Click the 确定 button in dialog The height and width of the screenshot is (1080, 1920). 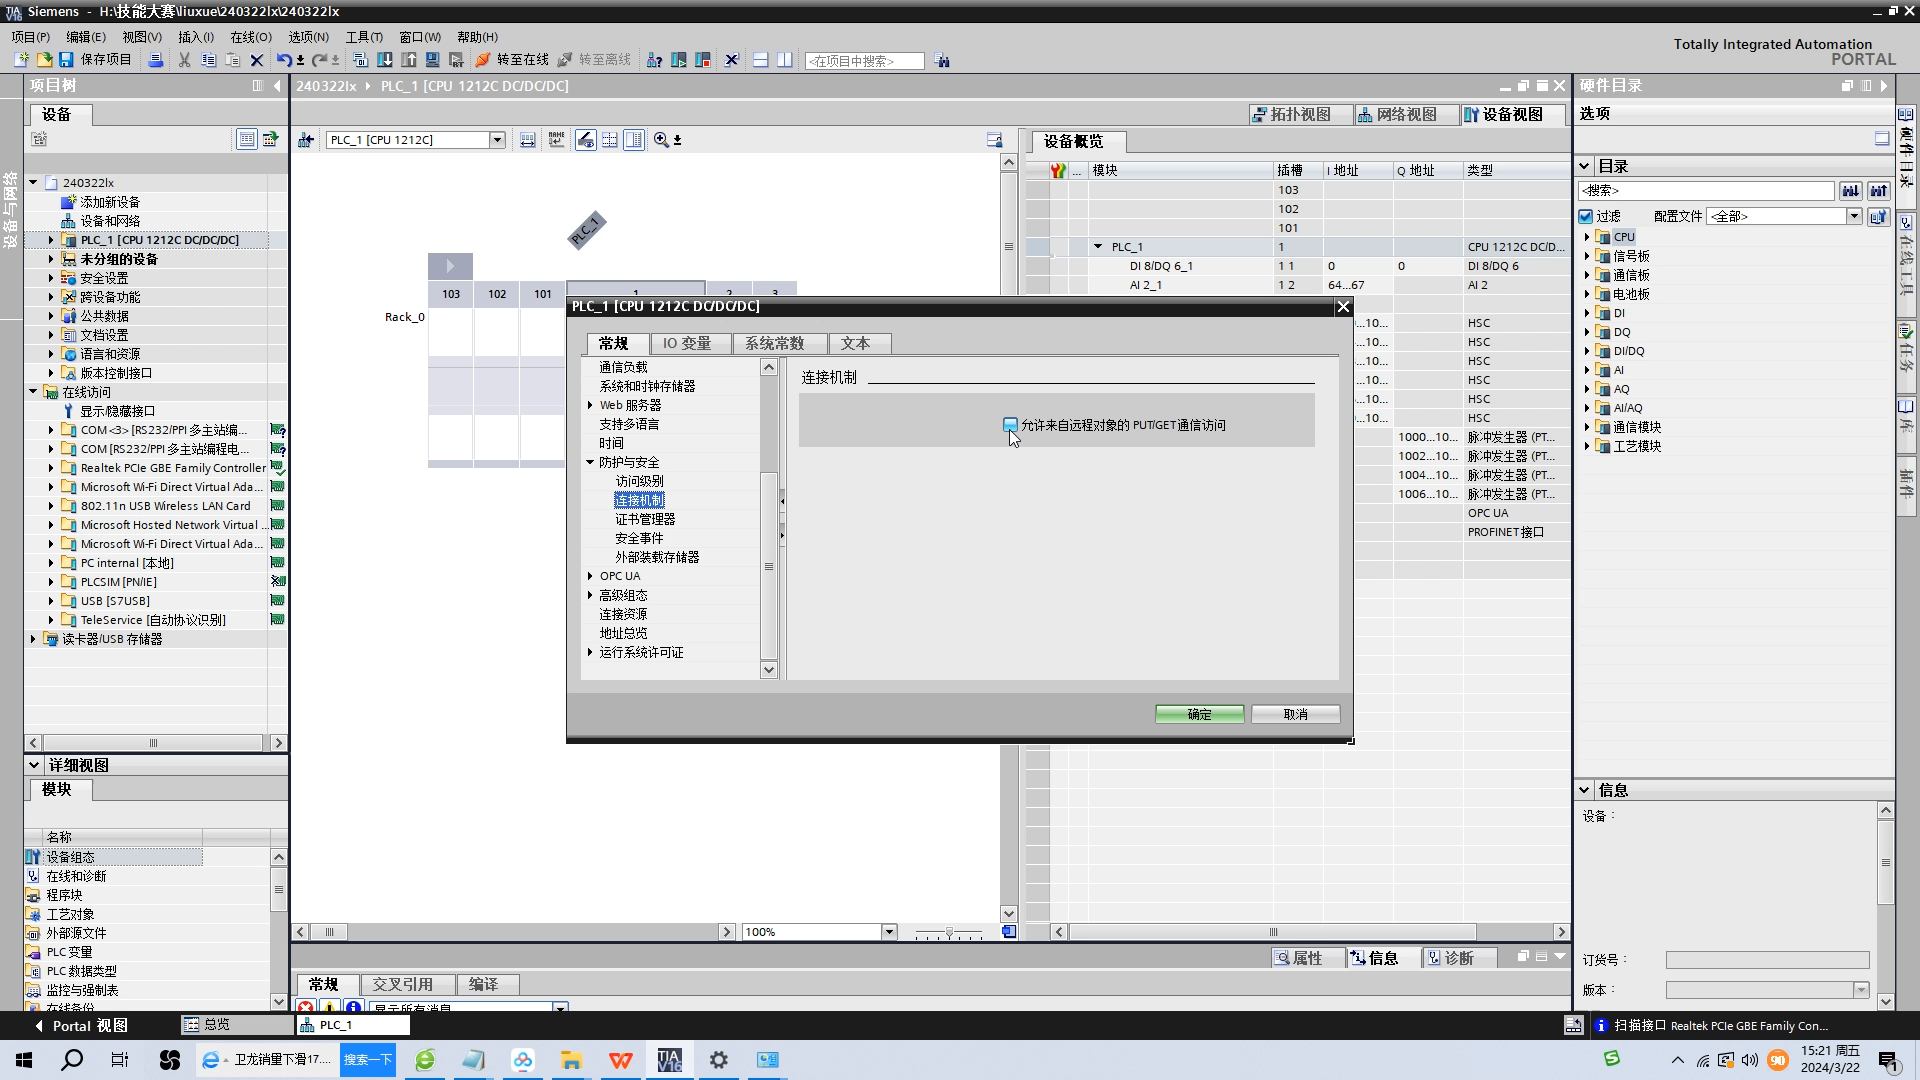click(x=1200, y=714)
